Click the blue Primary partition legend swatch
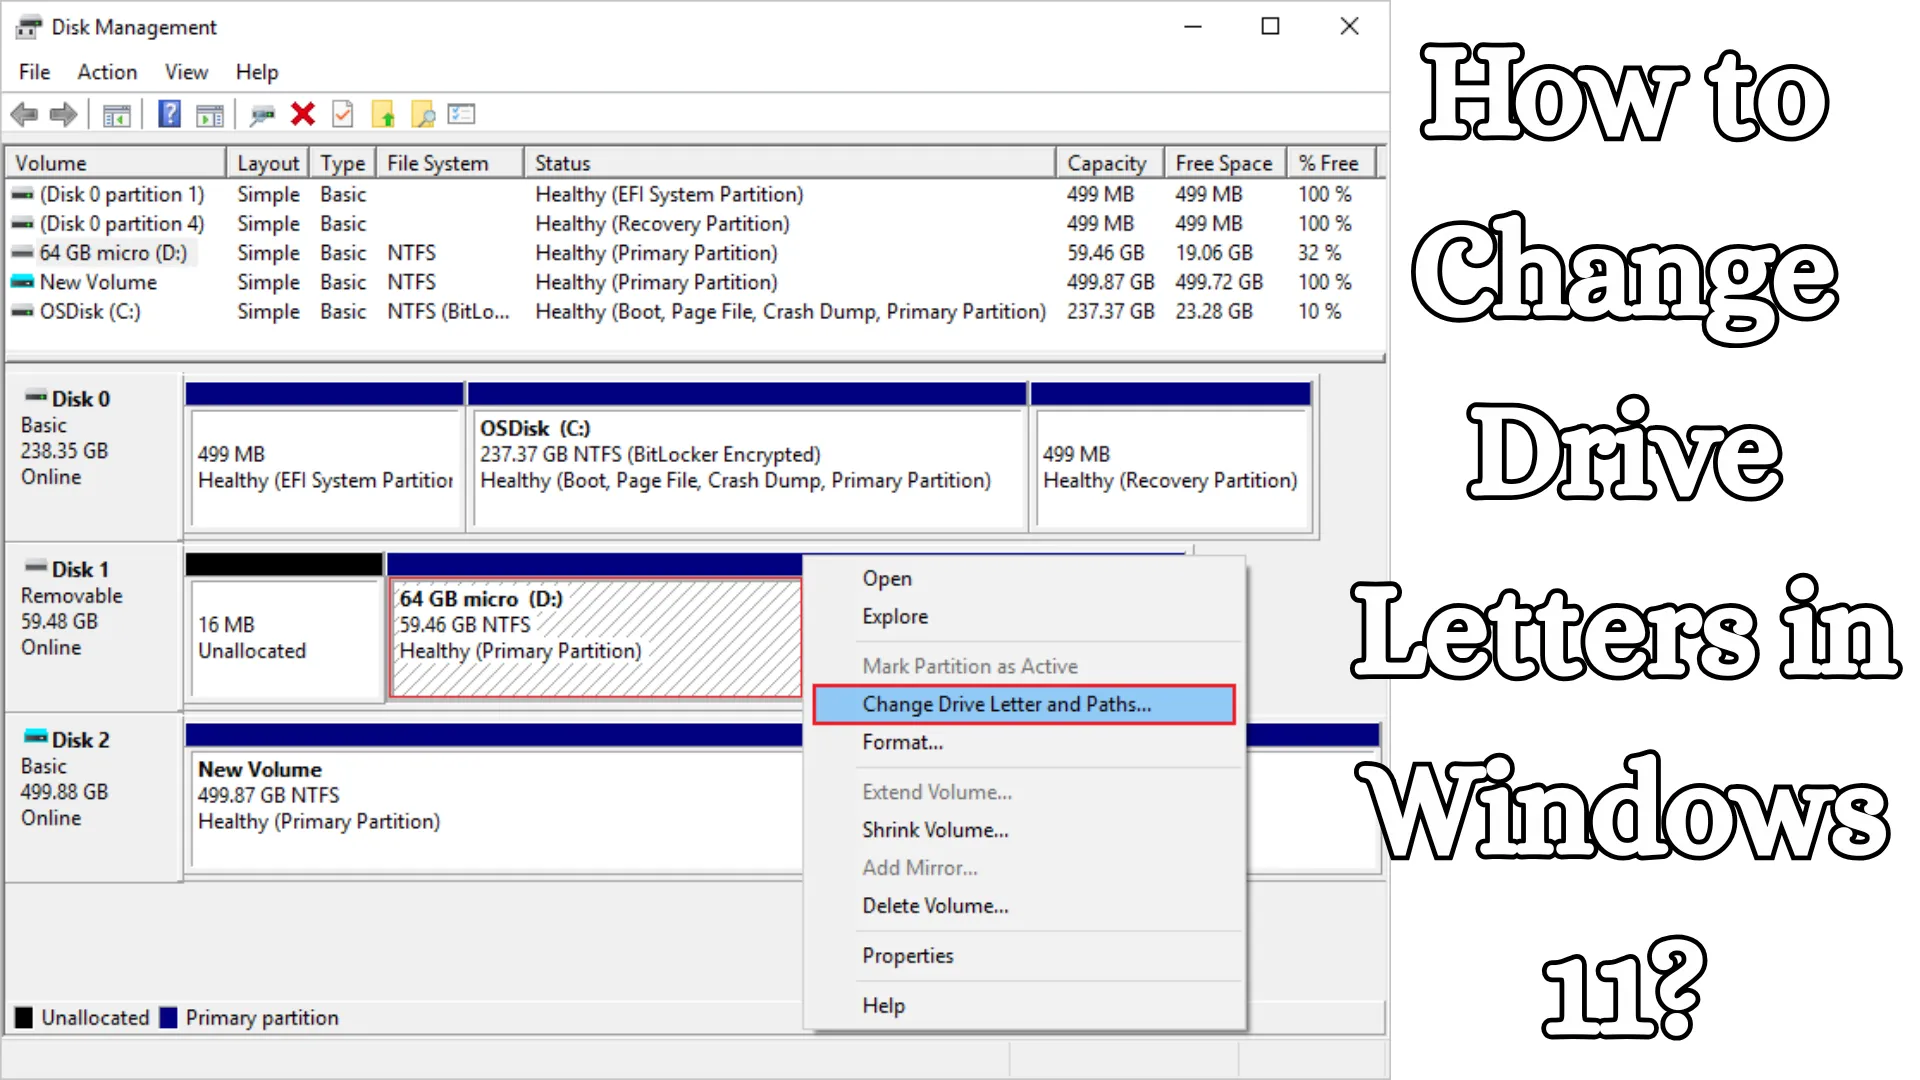Viewport: 1920px width, 1080px height. [x=168, y=1018]
